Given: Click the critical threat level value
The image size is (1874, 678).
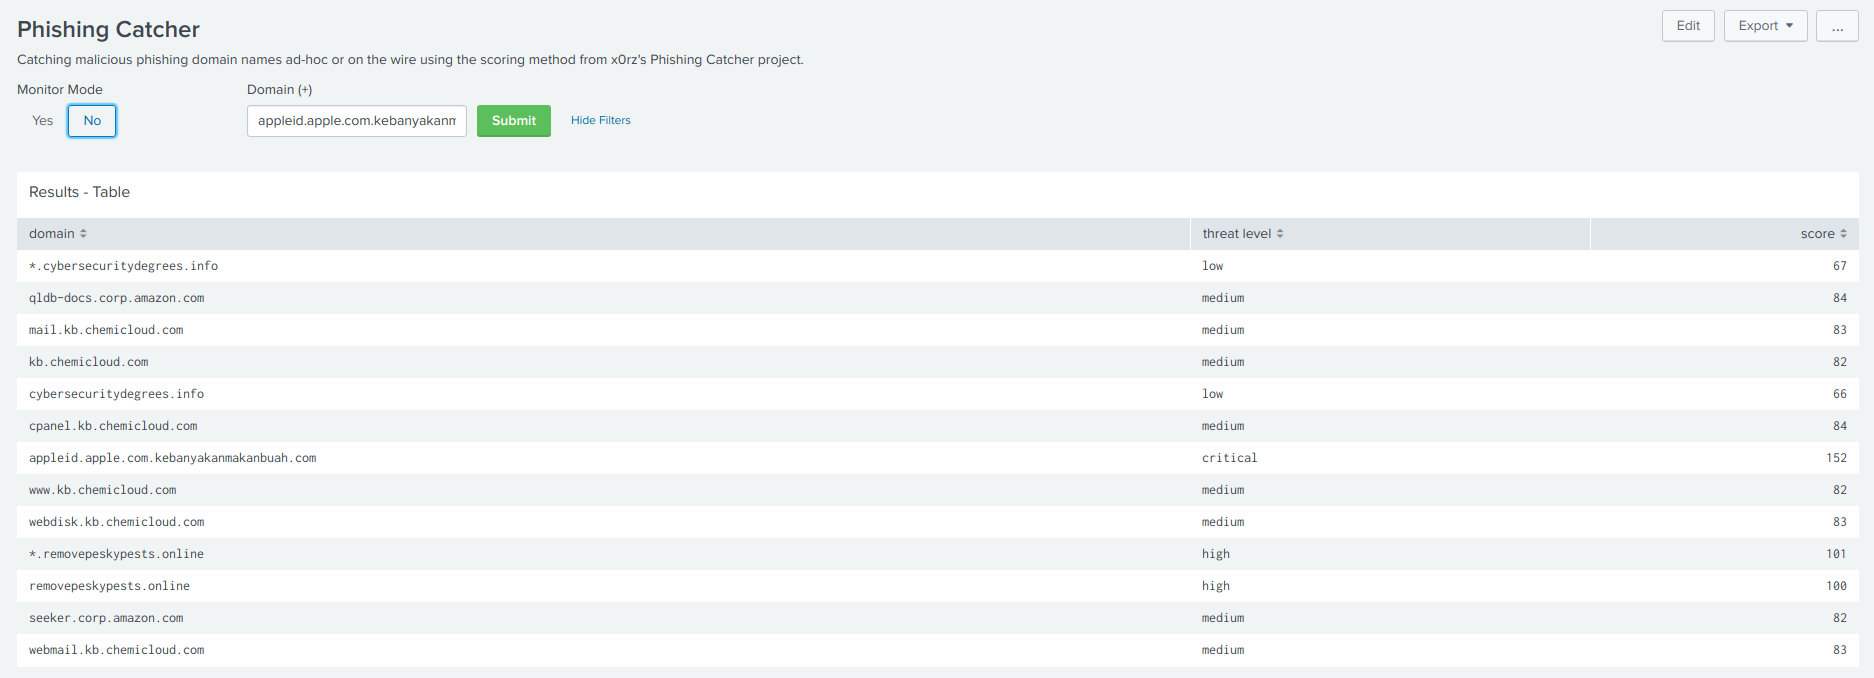Looking at the screenshot, I should (1229, 458).
